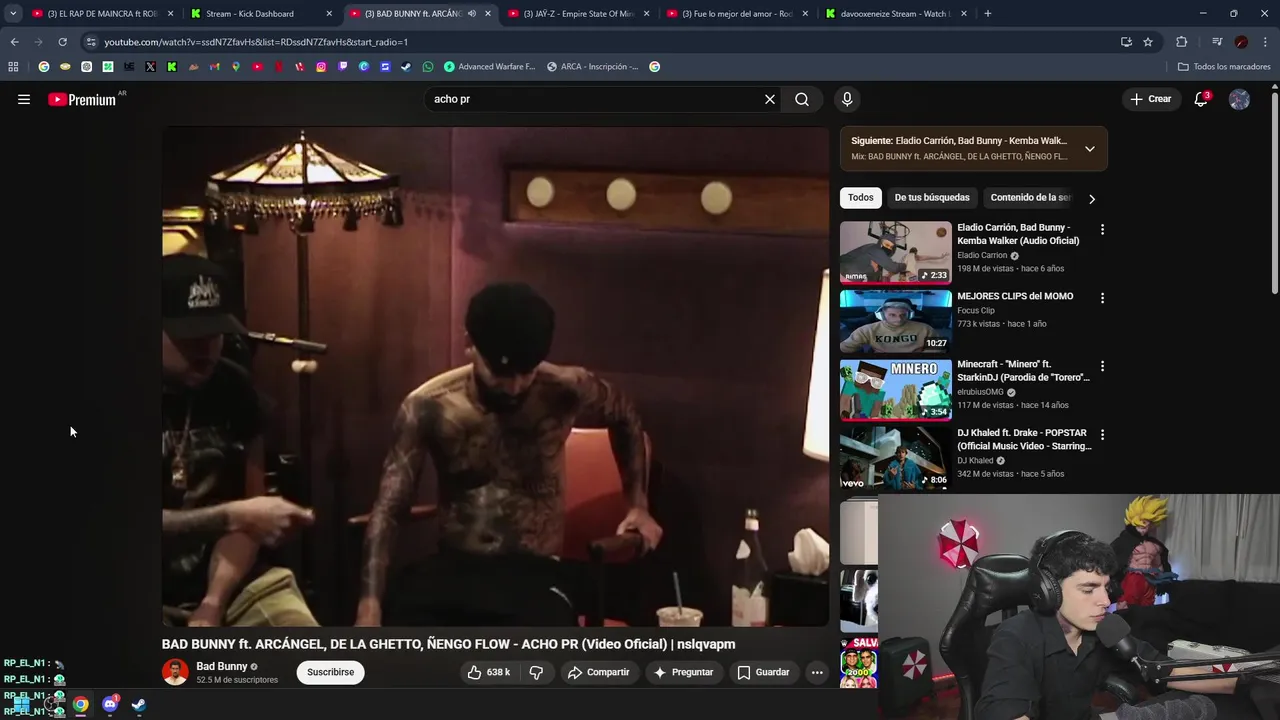The image size is (1280, 720).
Task: Open the Instagram bookmark
Action: click(321, 67)
